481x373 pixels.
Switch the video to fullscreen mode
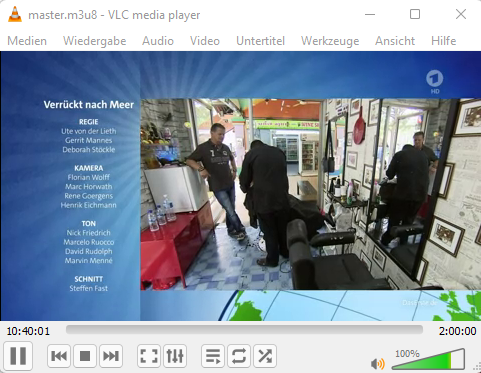coord(149,356)
